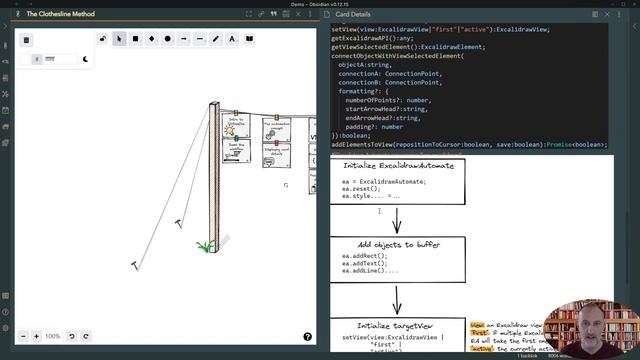The image size is (640, 360).
Task: Toggle reading view in Card Details header
Action: coord(595,14)
